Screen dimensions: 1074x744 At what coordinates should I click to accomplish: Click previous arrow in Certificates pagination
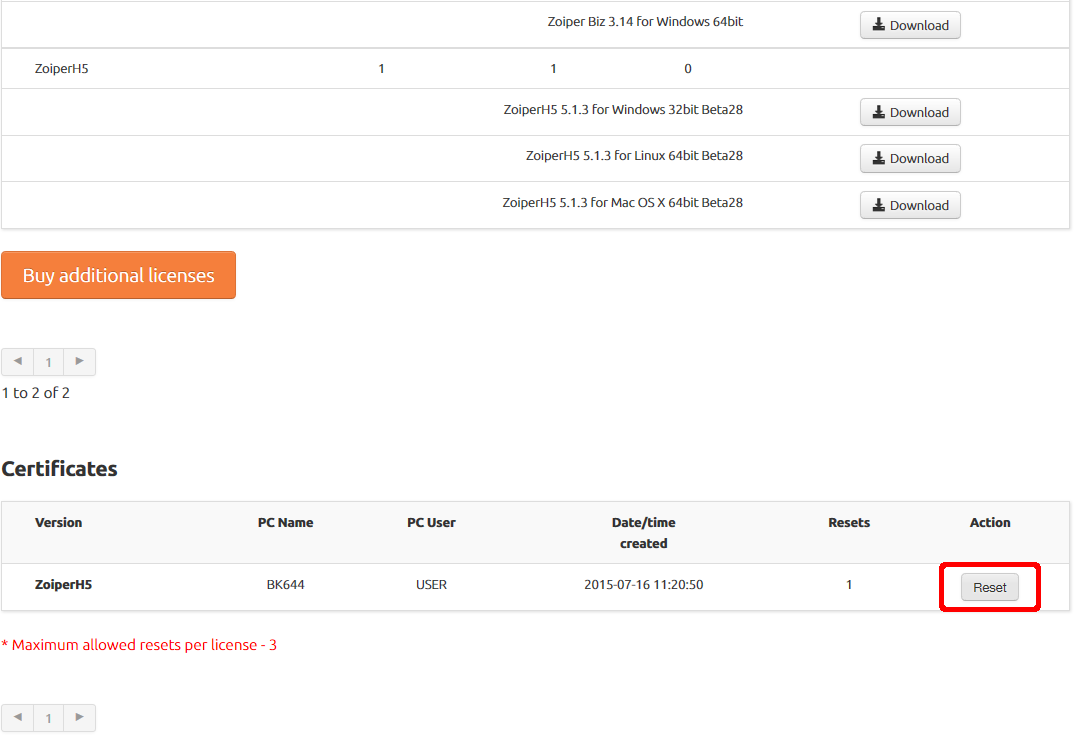coord(17,717)
